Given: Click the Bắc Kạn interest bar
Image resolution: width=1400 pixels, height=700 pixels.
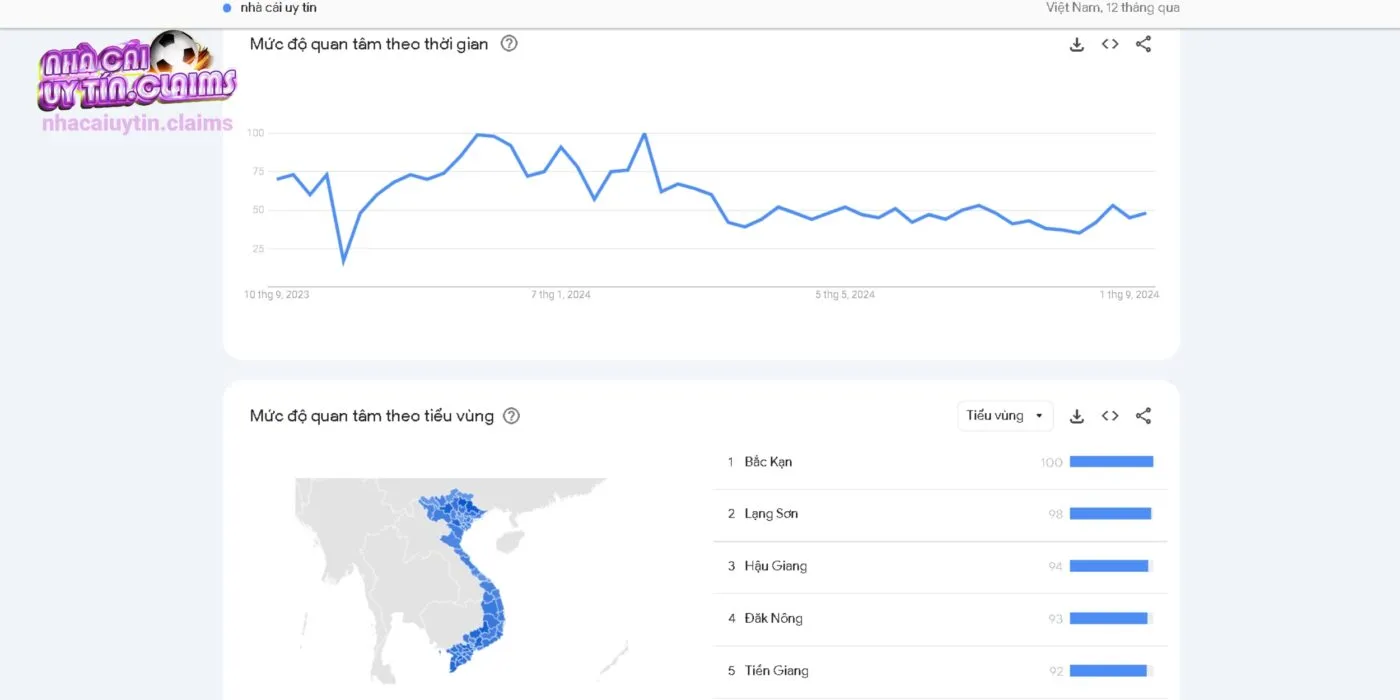Looking at the screenshot, I should pos(1111,462).
